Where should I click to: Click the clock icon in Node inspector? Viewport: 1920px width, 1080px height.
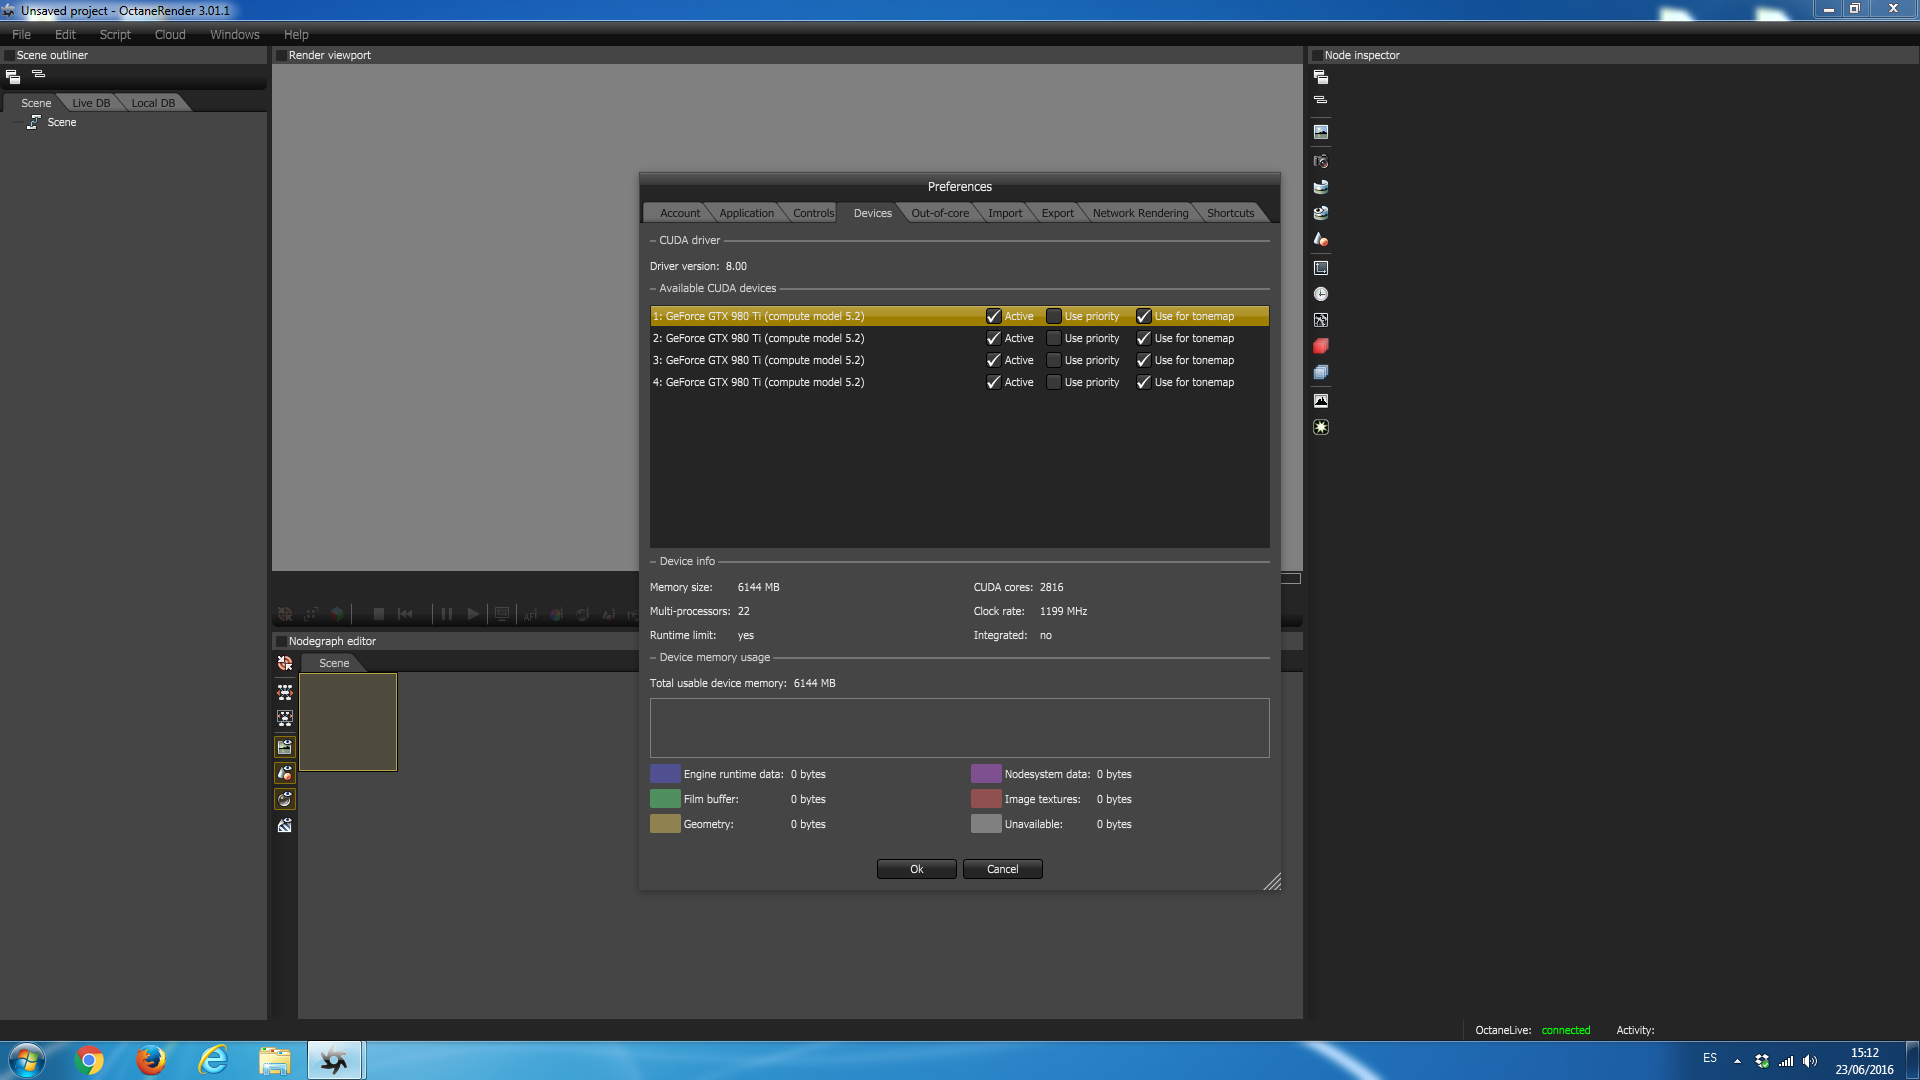(1321, 294)
